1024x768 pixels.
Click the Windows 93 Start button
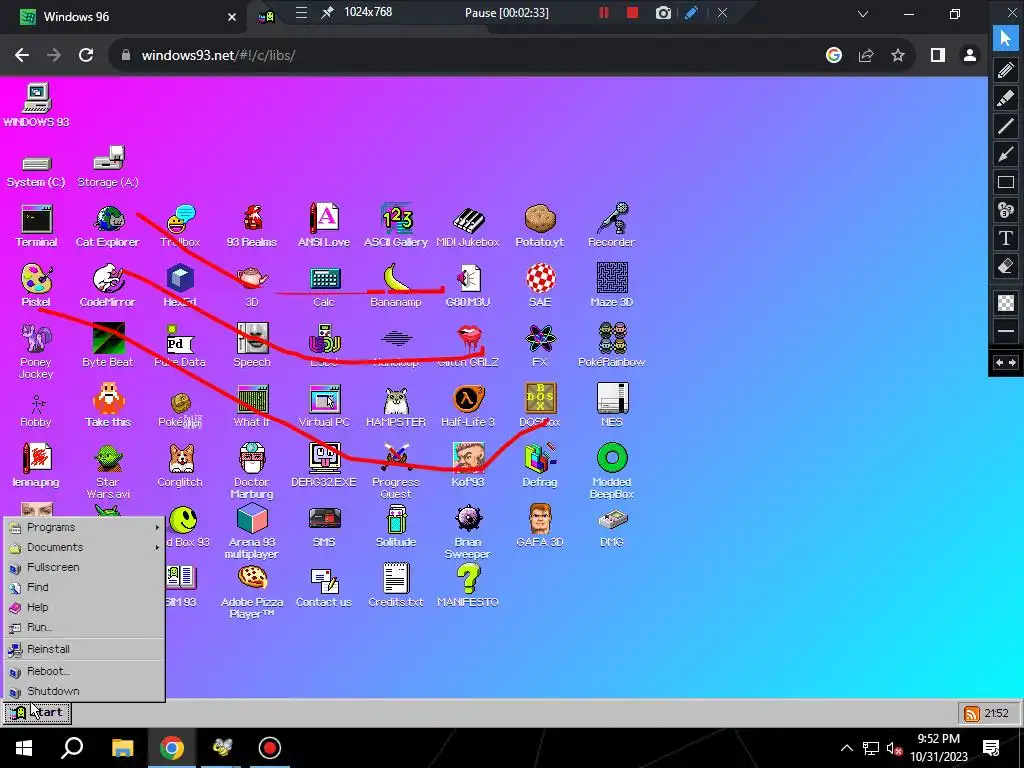[37, 712]
